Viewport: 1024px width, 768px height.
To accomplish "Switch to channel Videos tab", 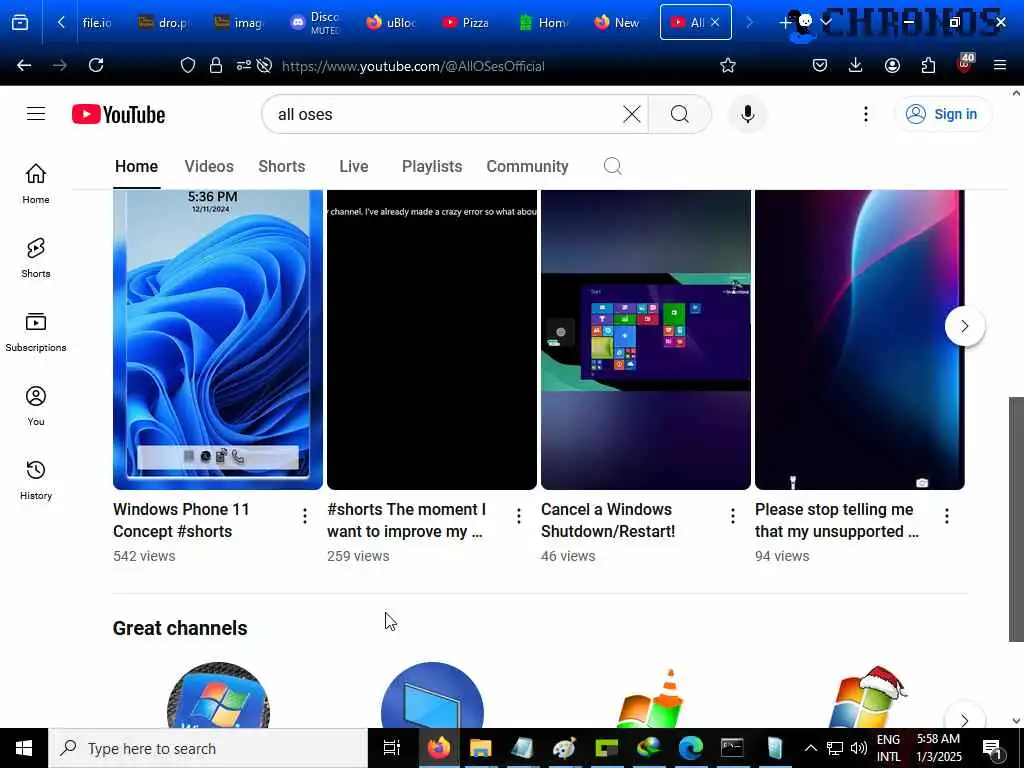I will tap(209, 167).
